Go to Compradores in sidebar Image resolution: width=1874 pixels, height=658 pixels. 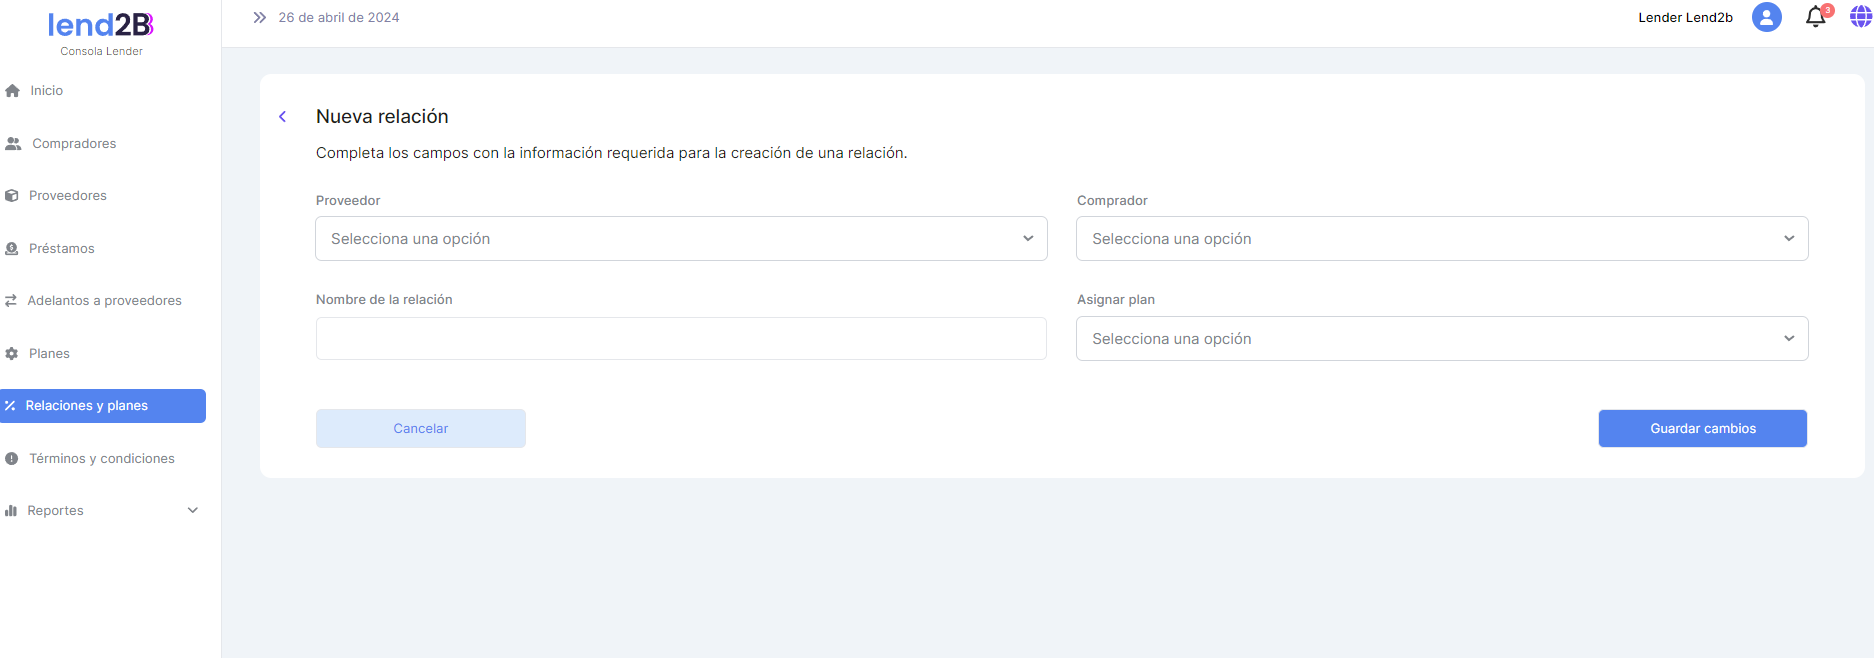coord(74,144)
